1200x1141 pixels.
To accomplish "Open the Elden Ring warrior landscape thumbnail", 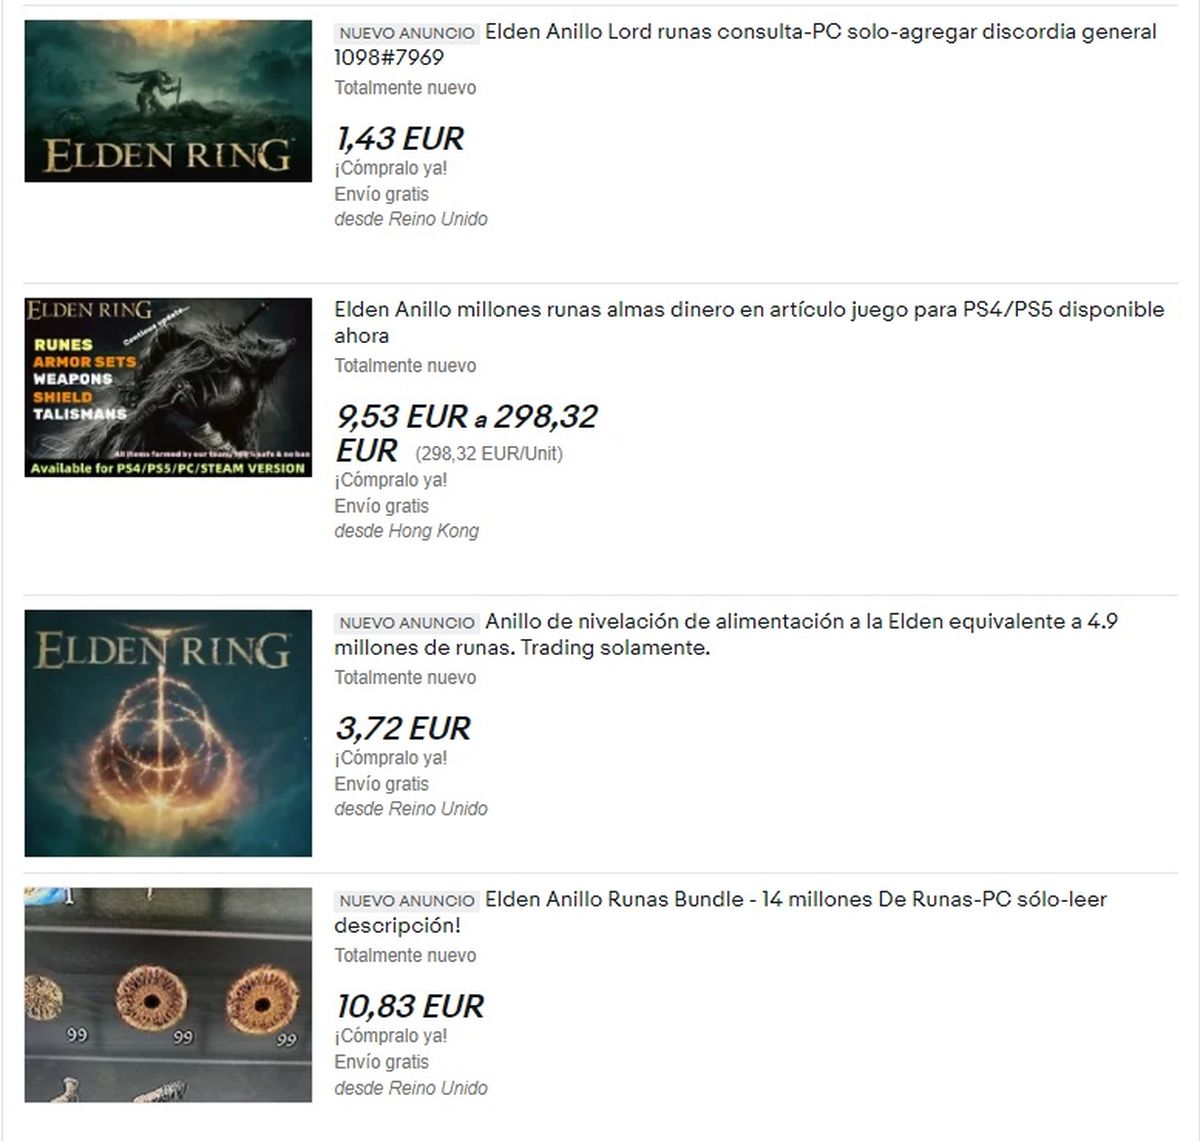I will pyautogui.click(x=168, y=101).
